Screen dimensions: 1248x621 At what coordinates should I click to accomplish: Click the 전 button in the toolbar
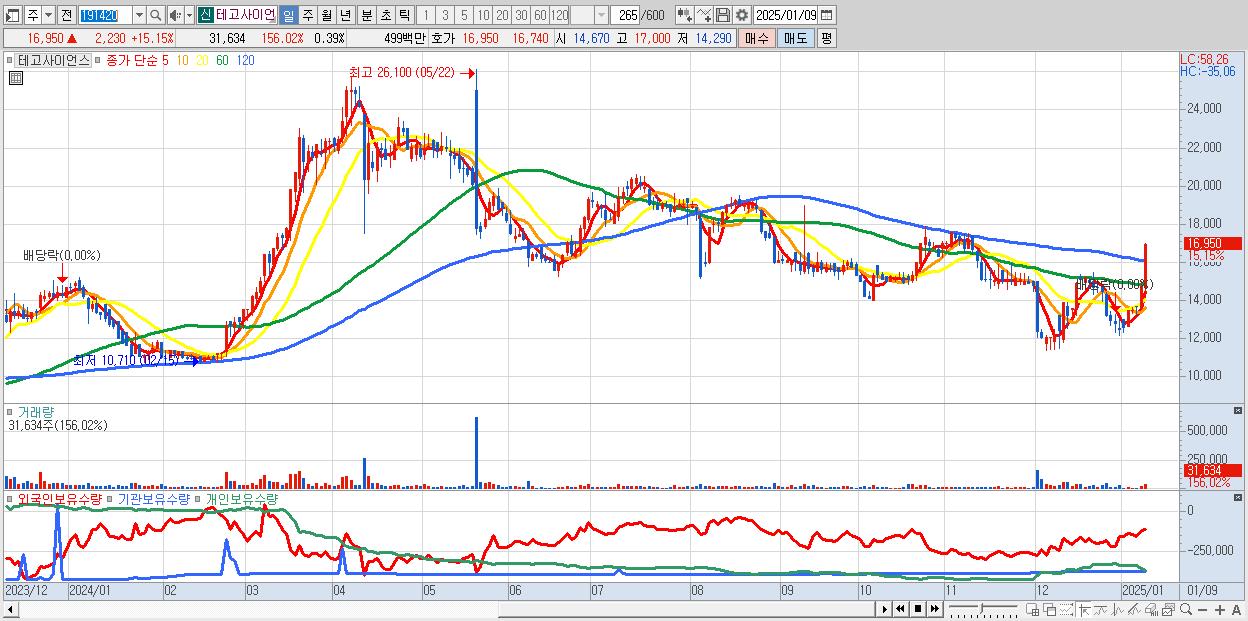(x=66, y=15)
